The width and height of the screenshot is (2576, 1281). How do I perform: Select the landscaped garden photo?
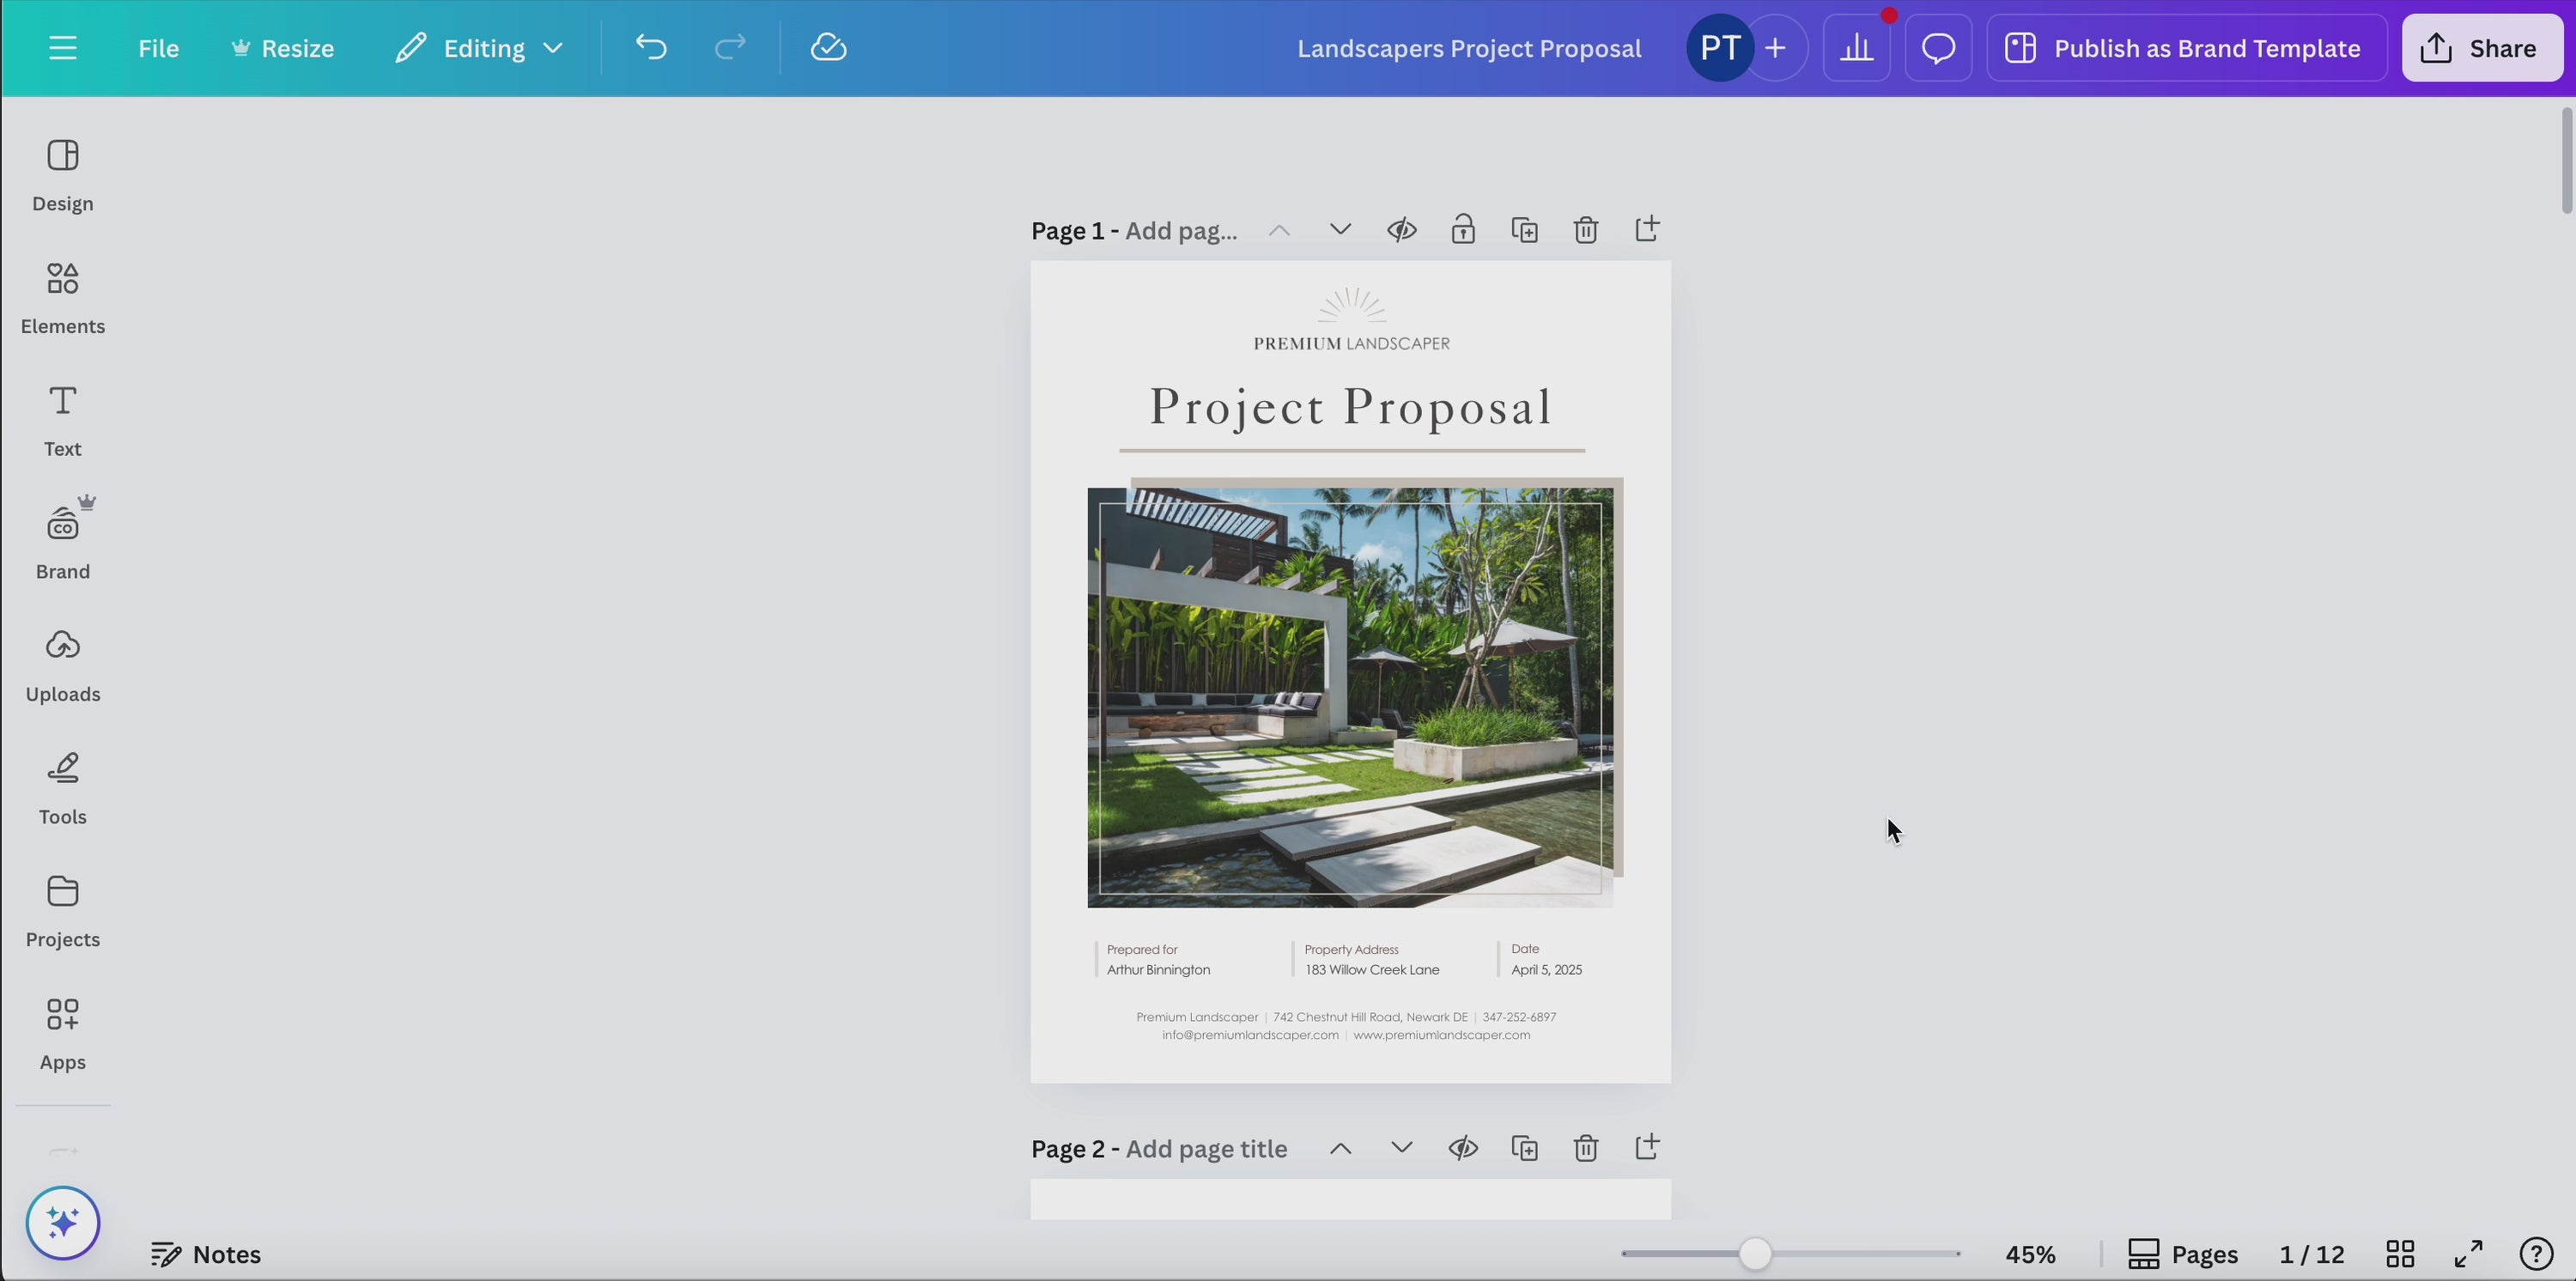point(1350,698)
